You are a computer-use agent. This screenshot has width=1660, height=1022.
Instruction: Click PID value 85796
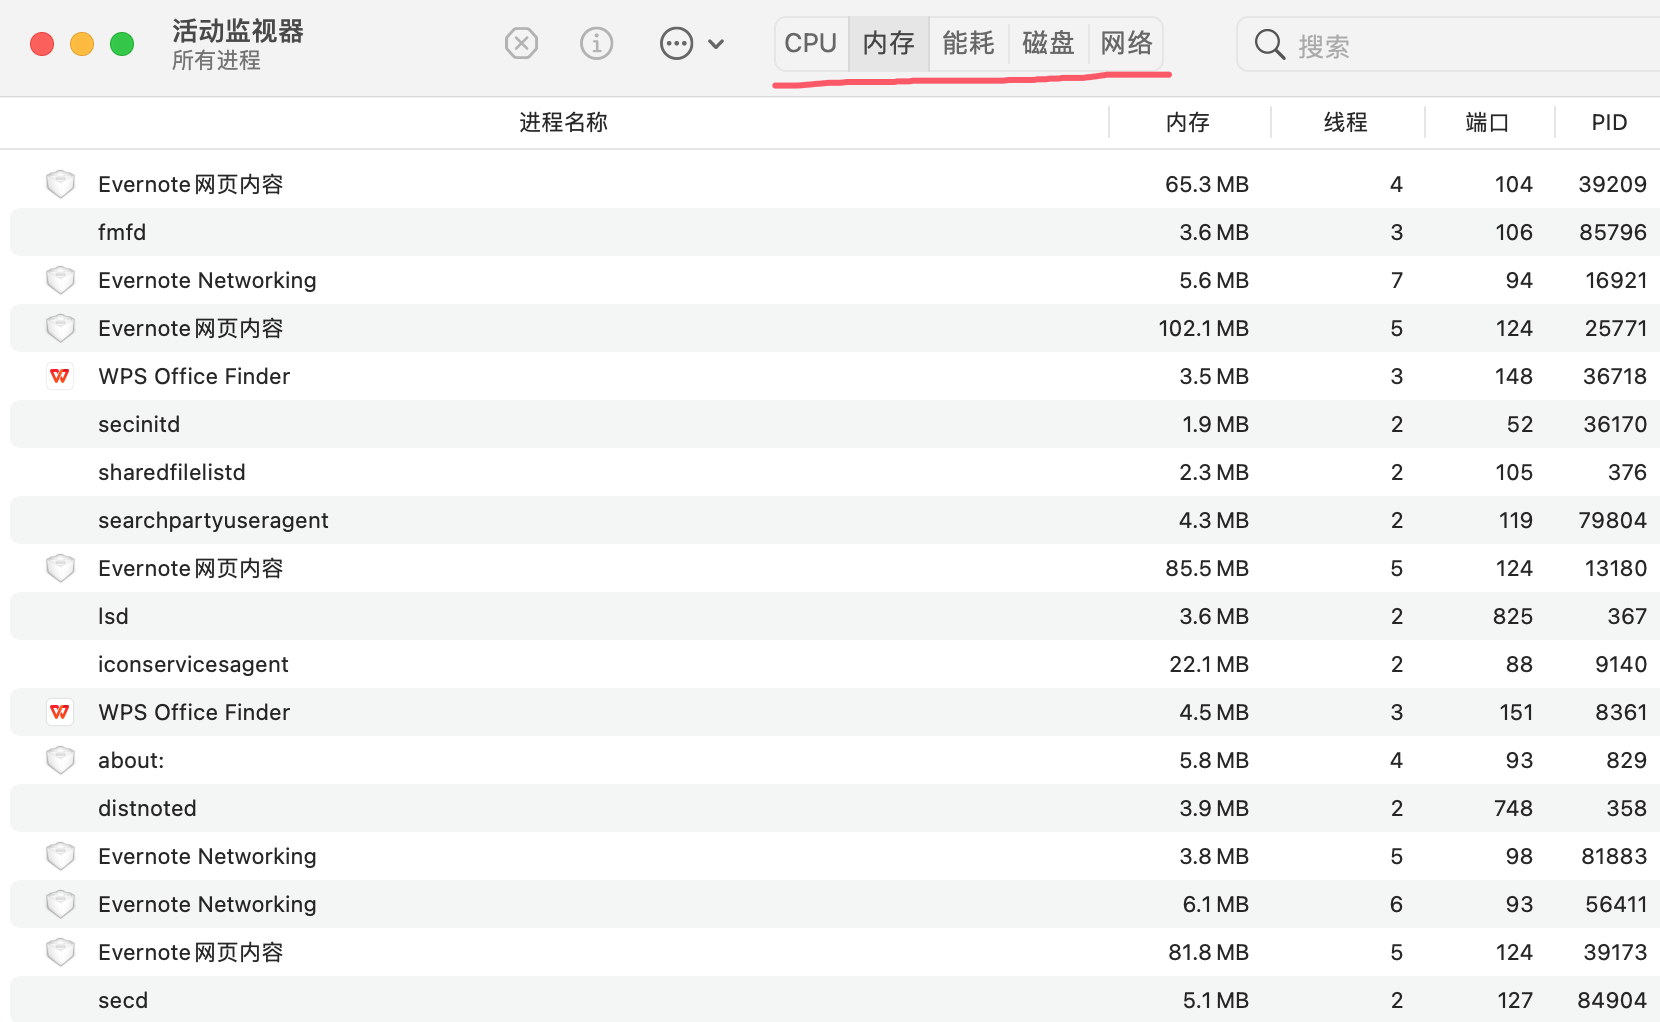point(1613,232)
